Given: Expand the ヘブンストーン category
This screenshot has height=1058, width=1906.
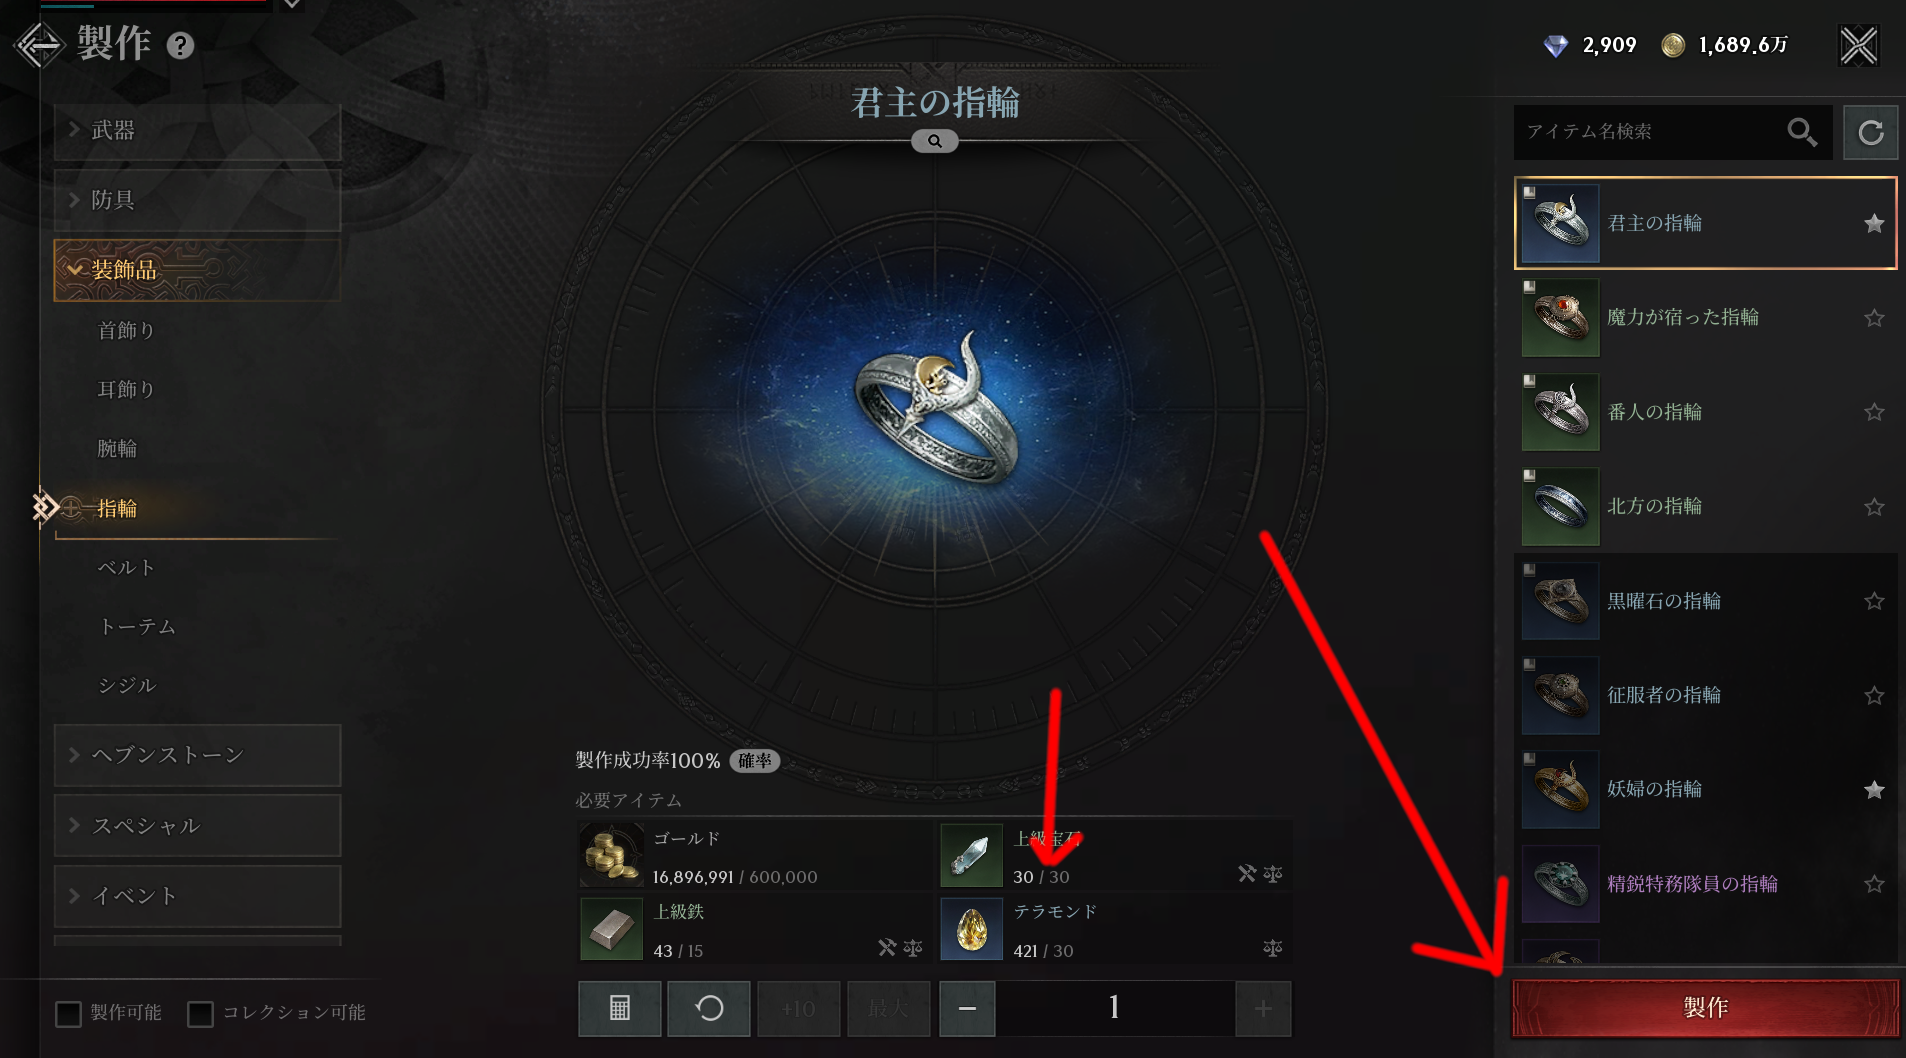Looking at the screenshot, I should [x=197, y=755].
